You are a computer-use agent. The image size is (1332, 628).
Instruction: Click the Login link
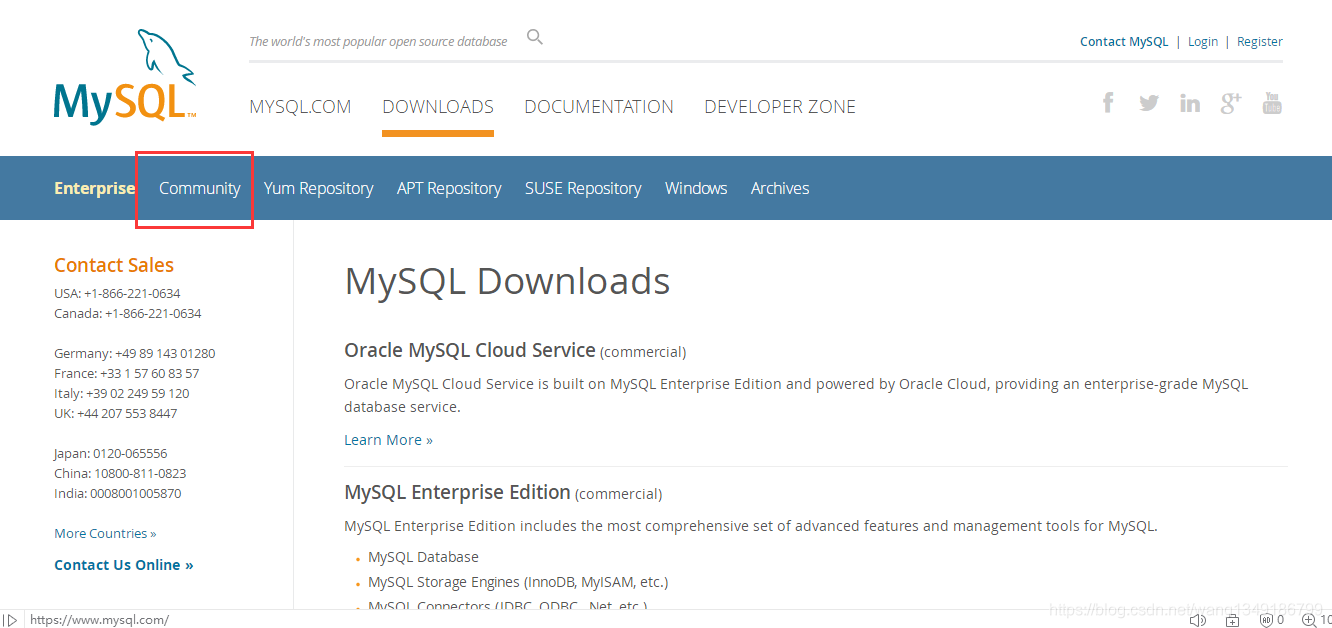coord(1203,41)
